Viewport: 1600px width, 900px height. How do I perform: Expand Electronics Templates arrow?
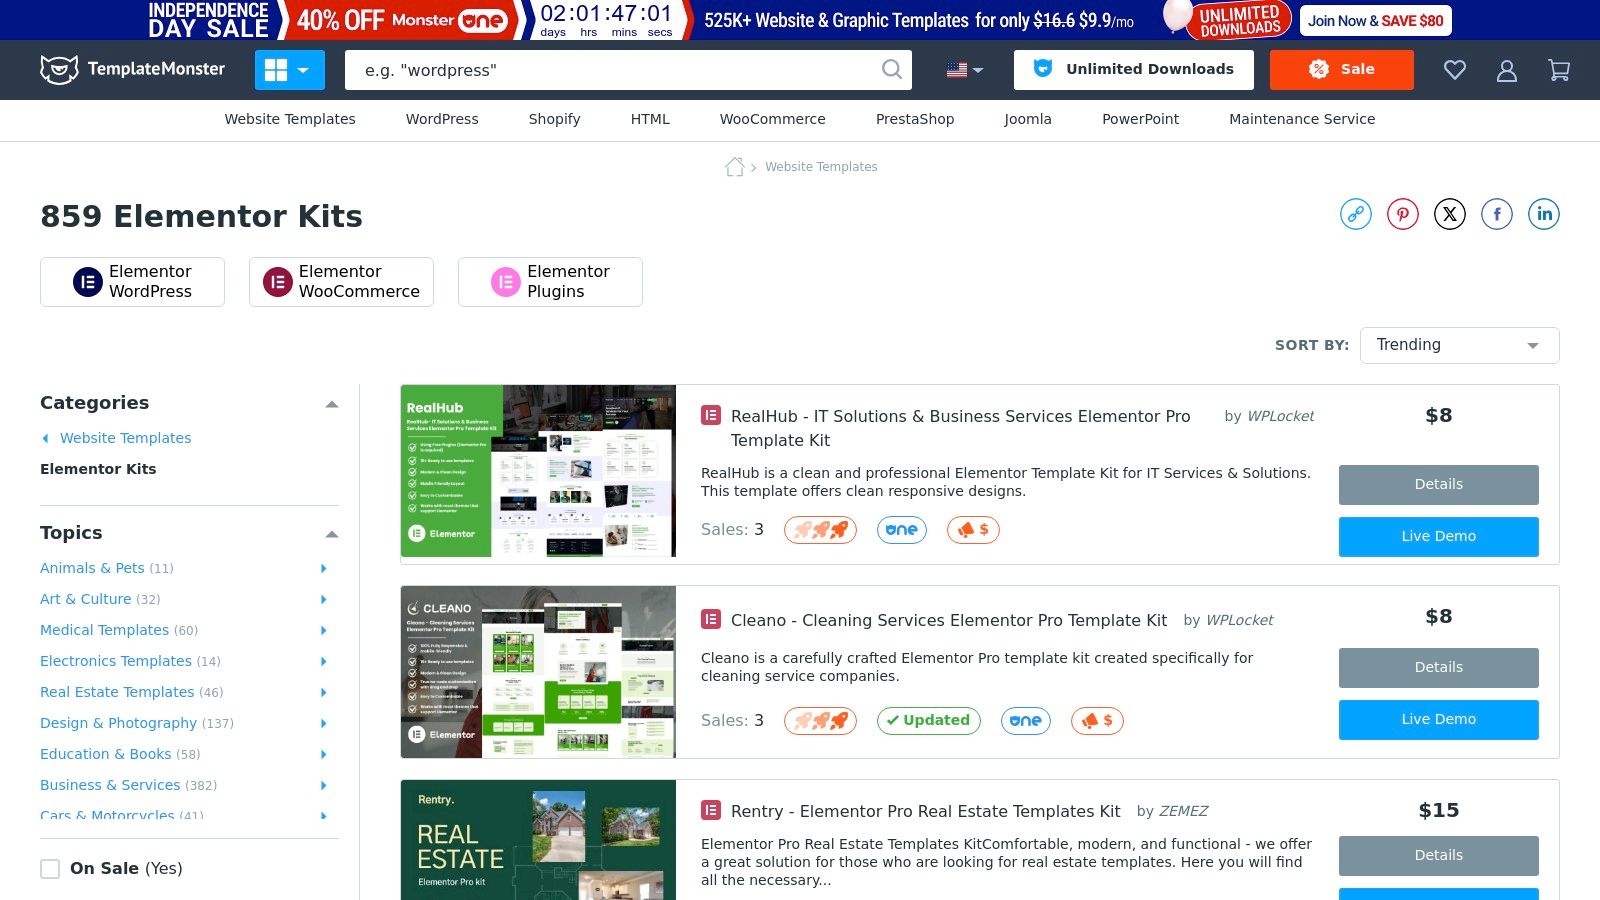pyautogui.click(x=323, y=661)
